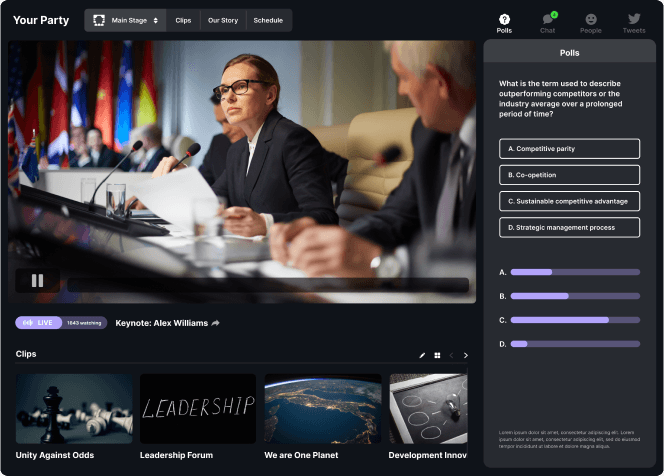Choose D. Strategic management process

pyautogui.click(x=569, y=227)
